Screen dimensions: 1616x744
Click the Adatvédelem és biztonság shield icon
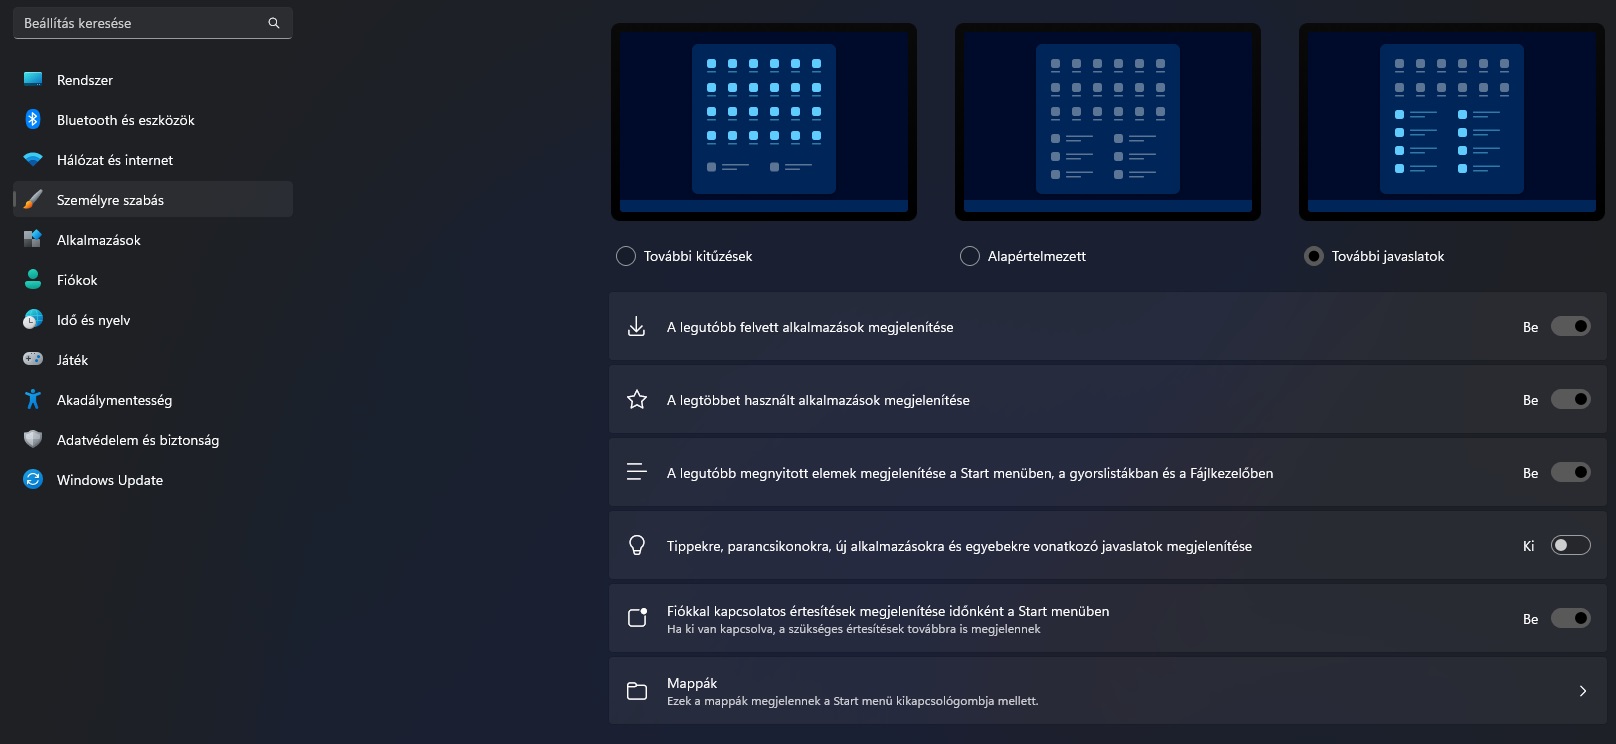(x=33, y=439)
